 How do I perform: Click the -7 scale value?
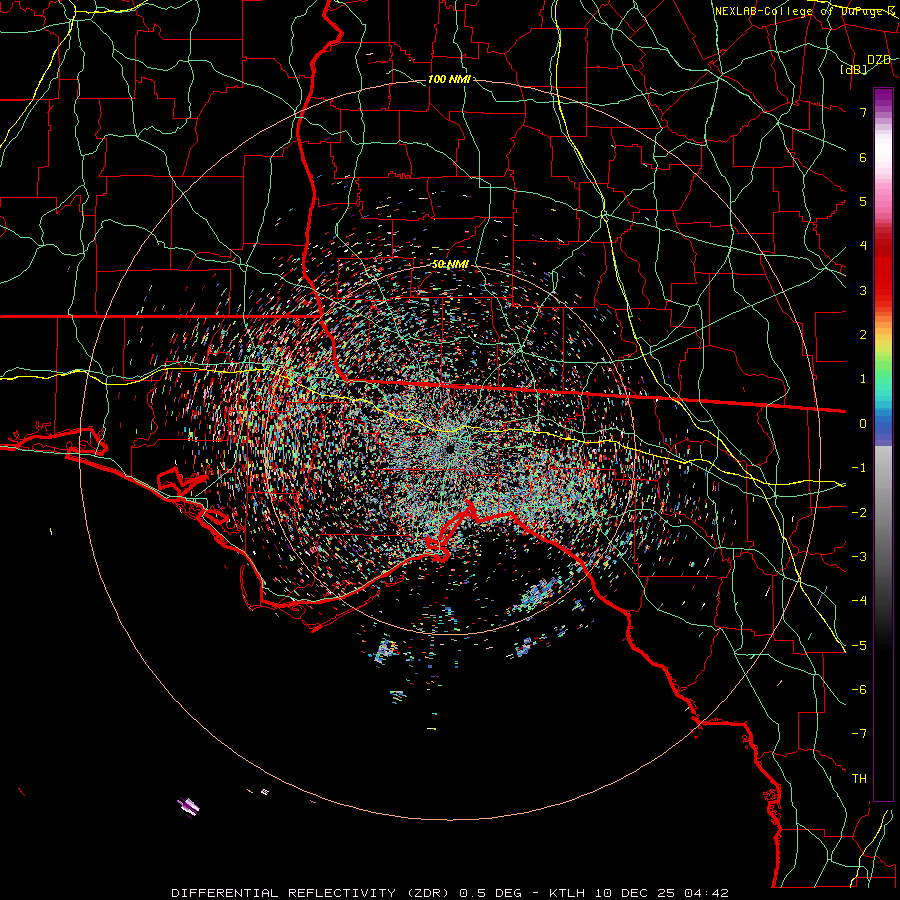[x=859, y=734]
